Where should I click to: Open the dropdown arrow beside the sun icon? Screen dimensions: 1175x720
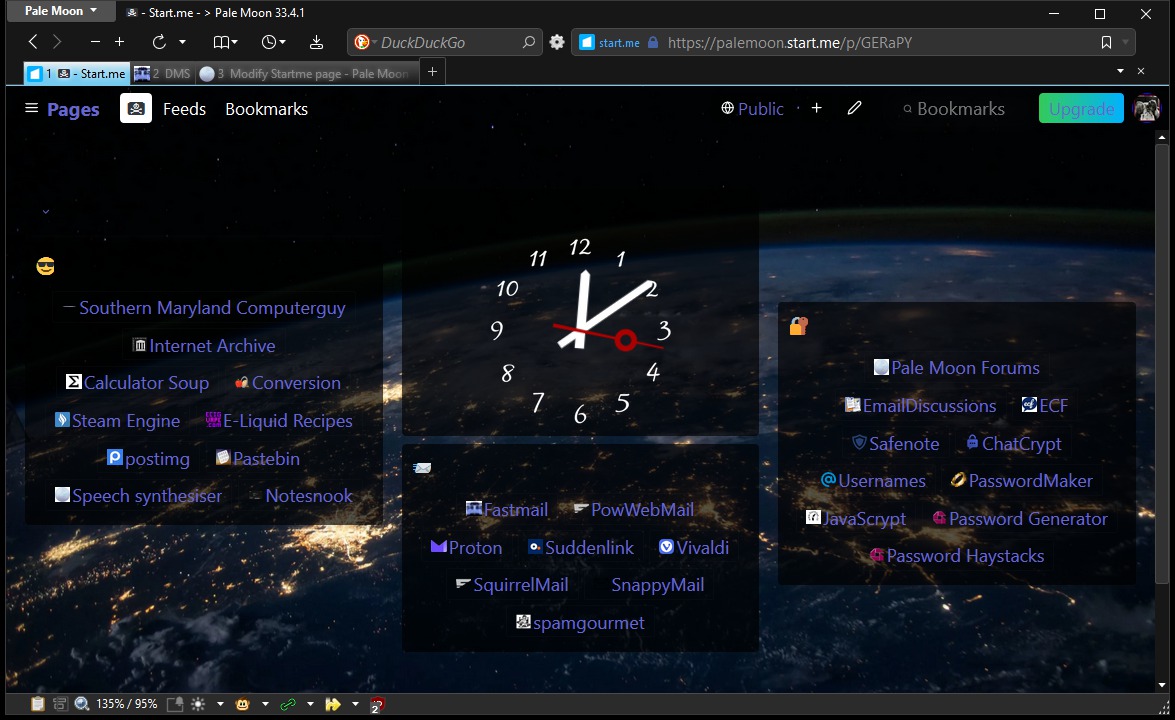pos(220,704)
